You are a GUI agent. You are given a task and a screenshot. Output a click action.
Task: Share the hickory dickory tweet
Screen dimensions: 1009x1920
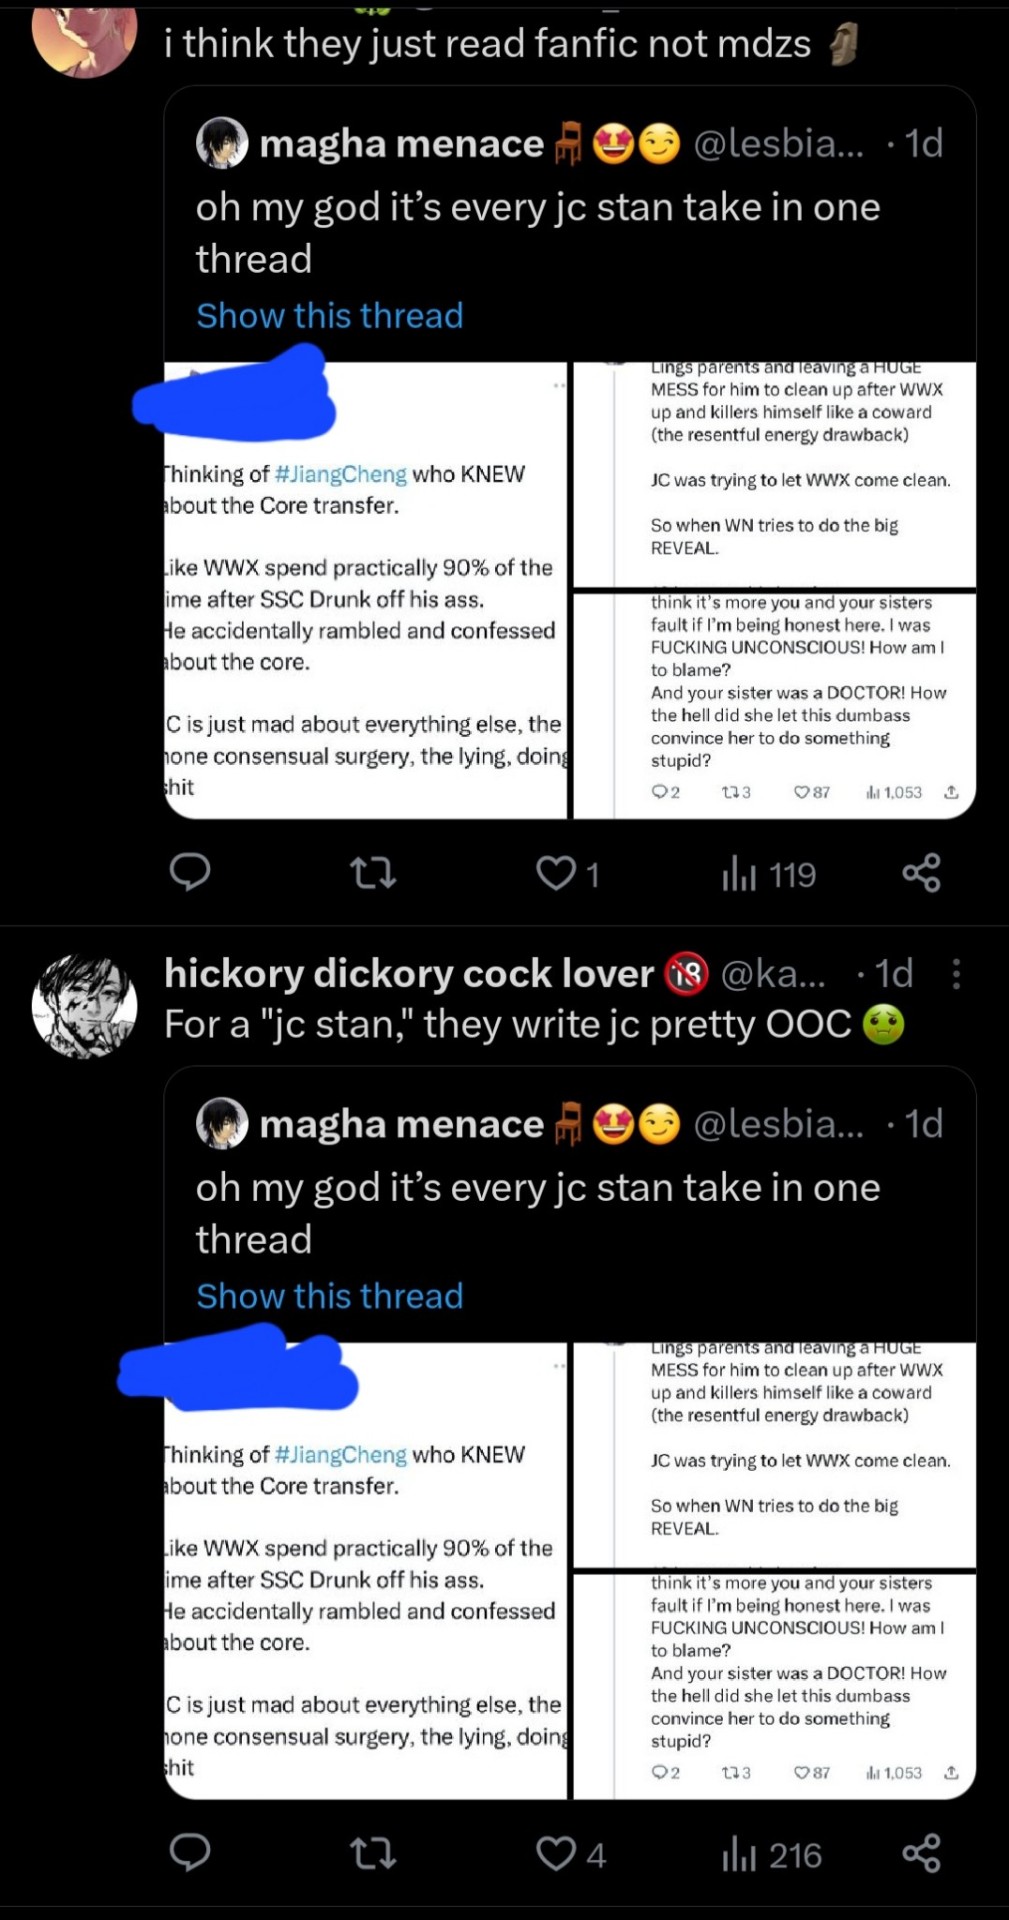point(921,1854)
